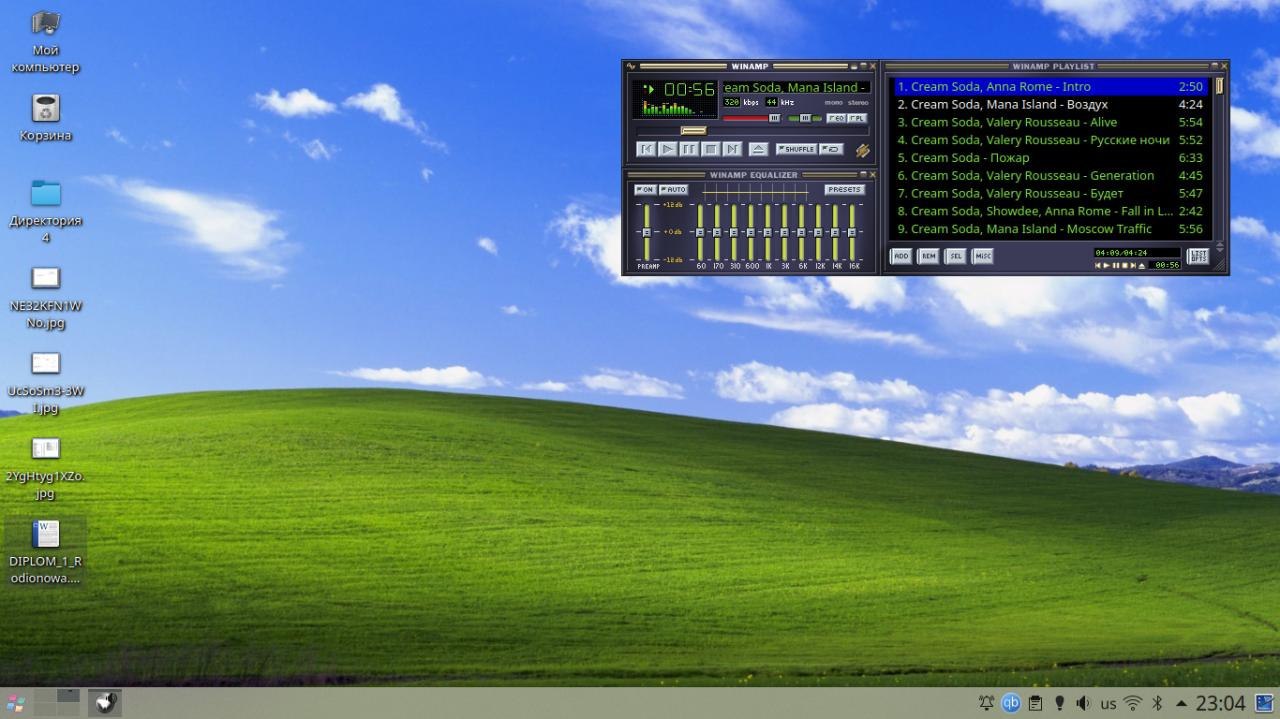Click the PREAMP slider in equalizer
The image size is (1280, 719).
coord(647,232)
